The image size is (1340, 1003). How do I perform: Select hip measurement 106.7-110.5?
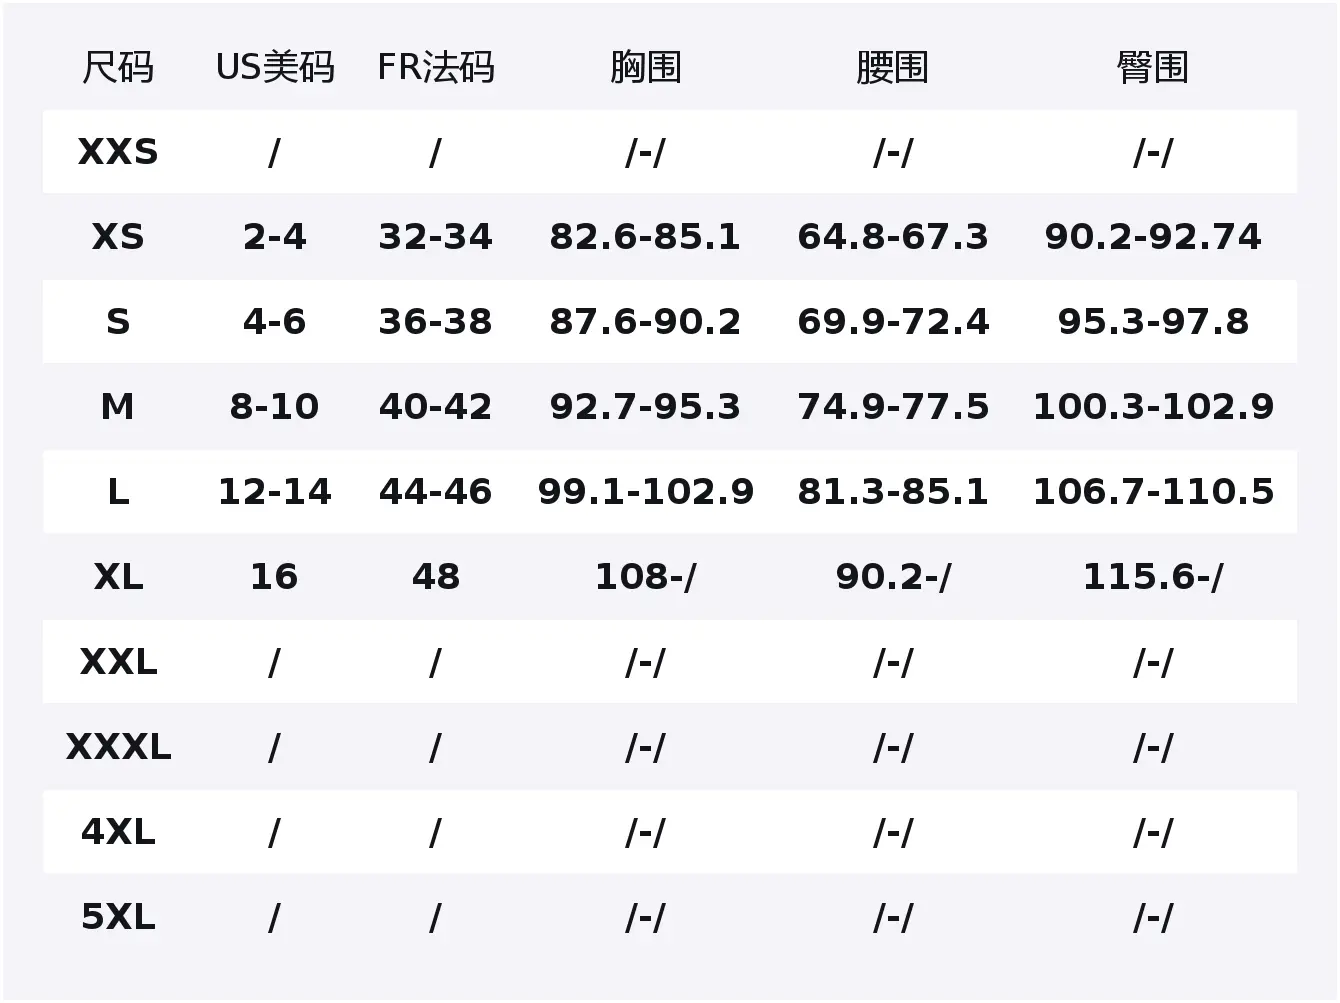[x=1152, y=492]
